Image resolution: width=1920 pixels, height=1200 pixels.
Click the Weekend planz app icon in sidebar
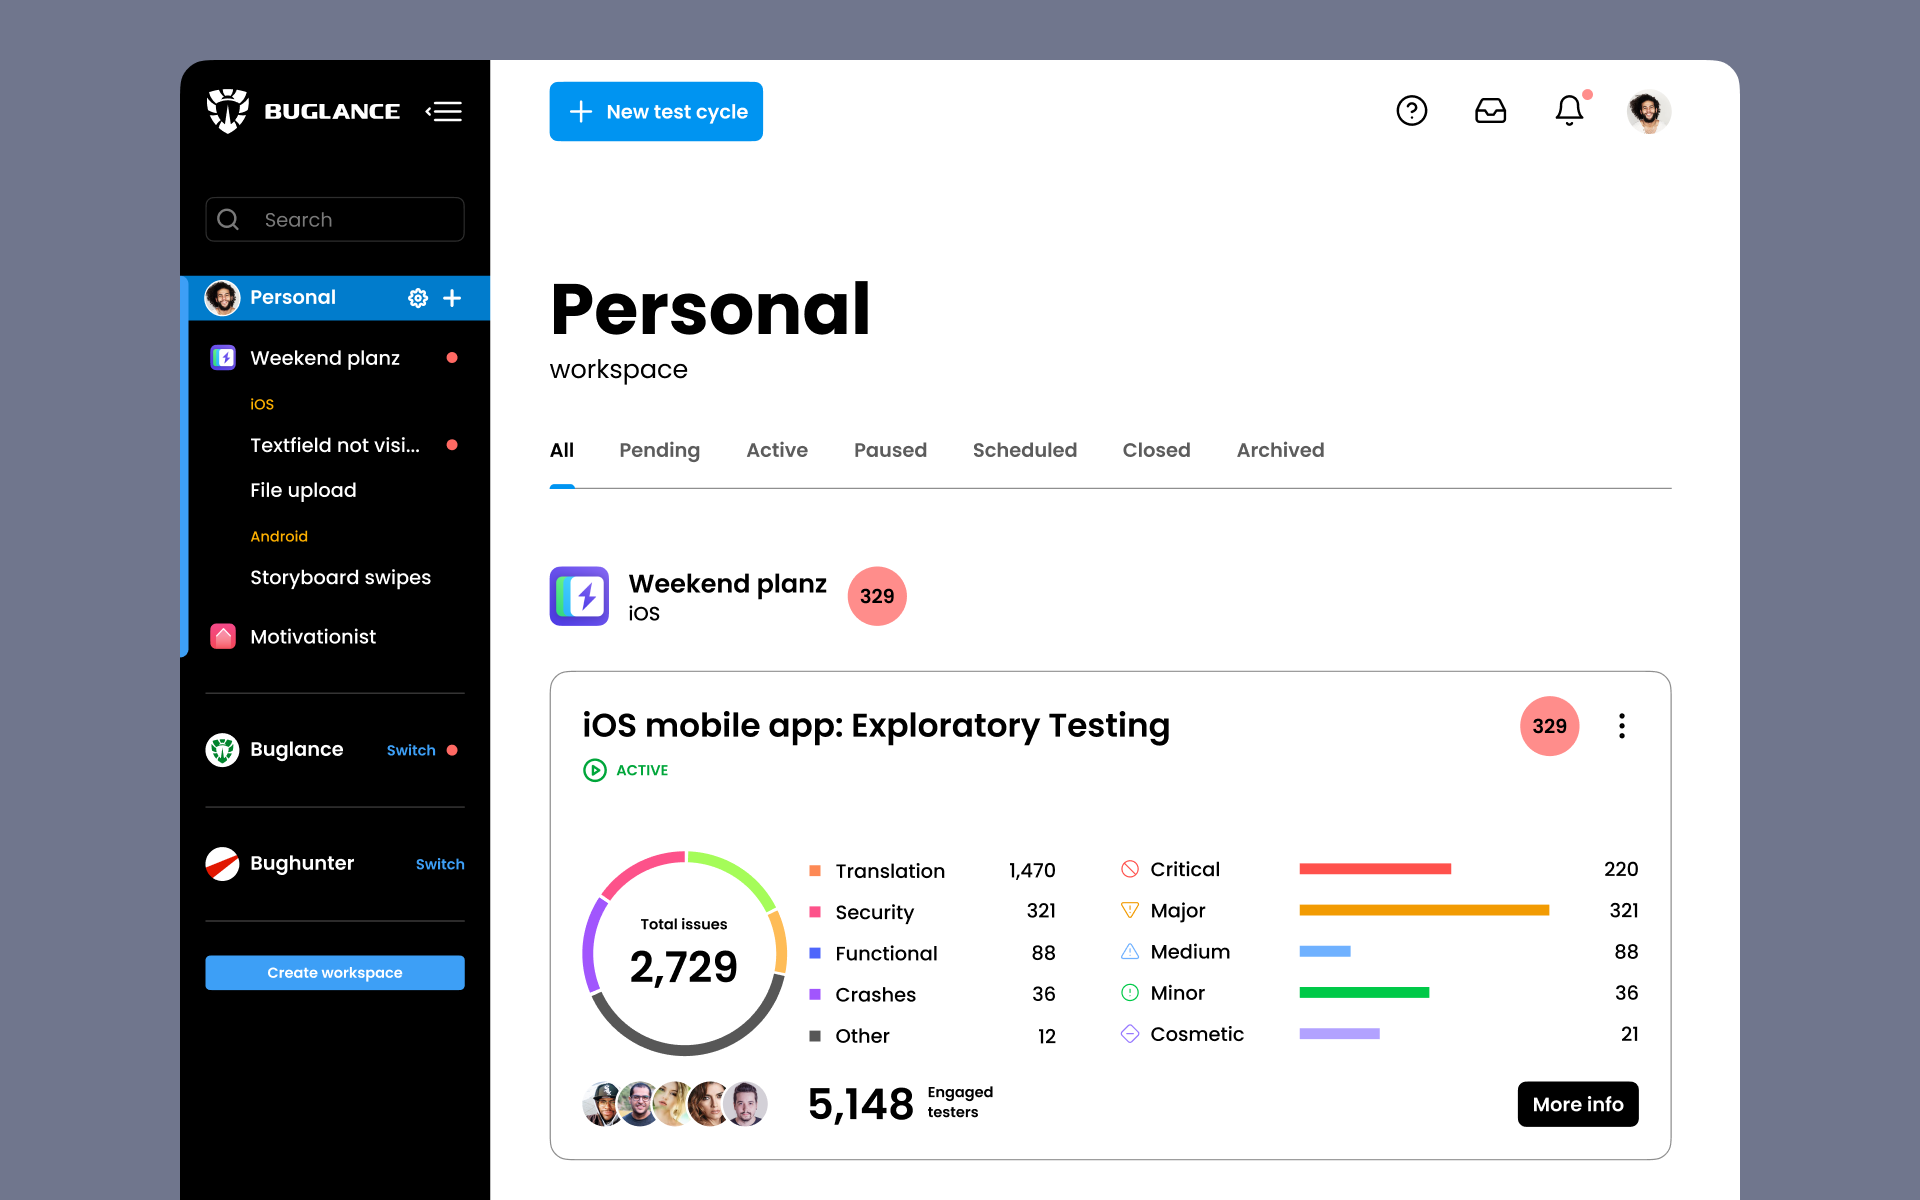[x=223, y=358]
